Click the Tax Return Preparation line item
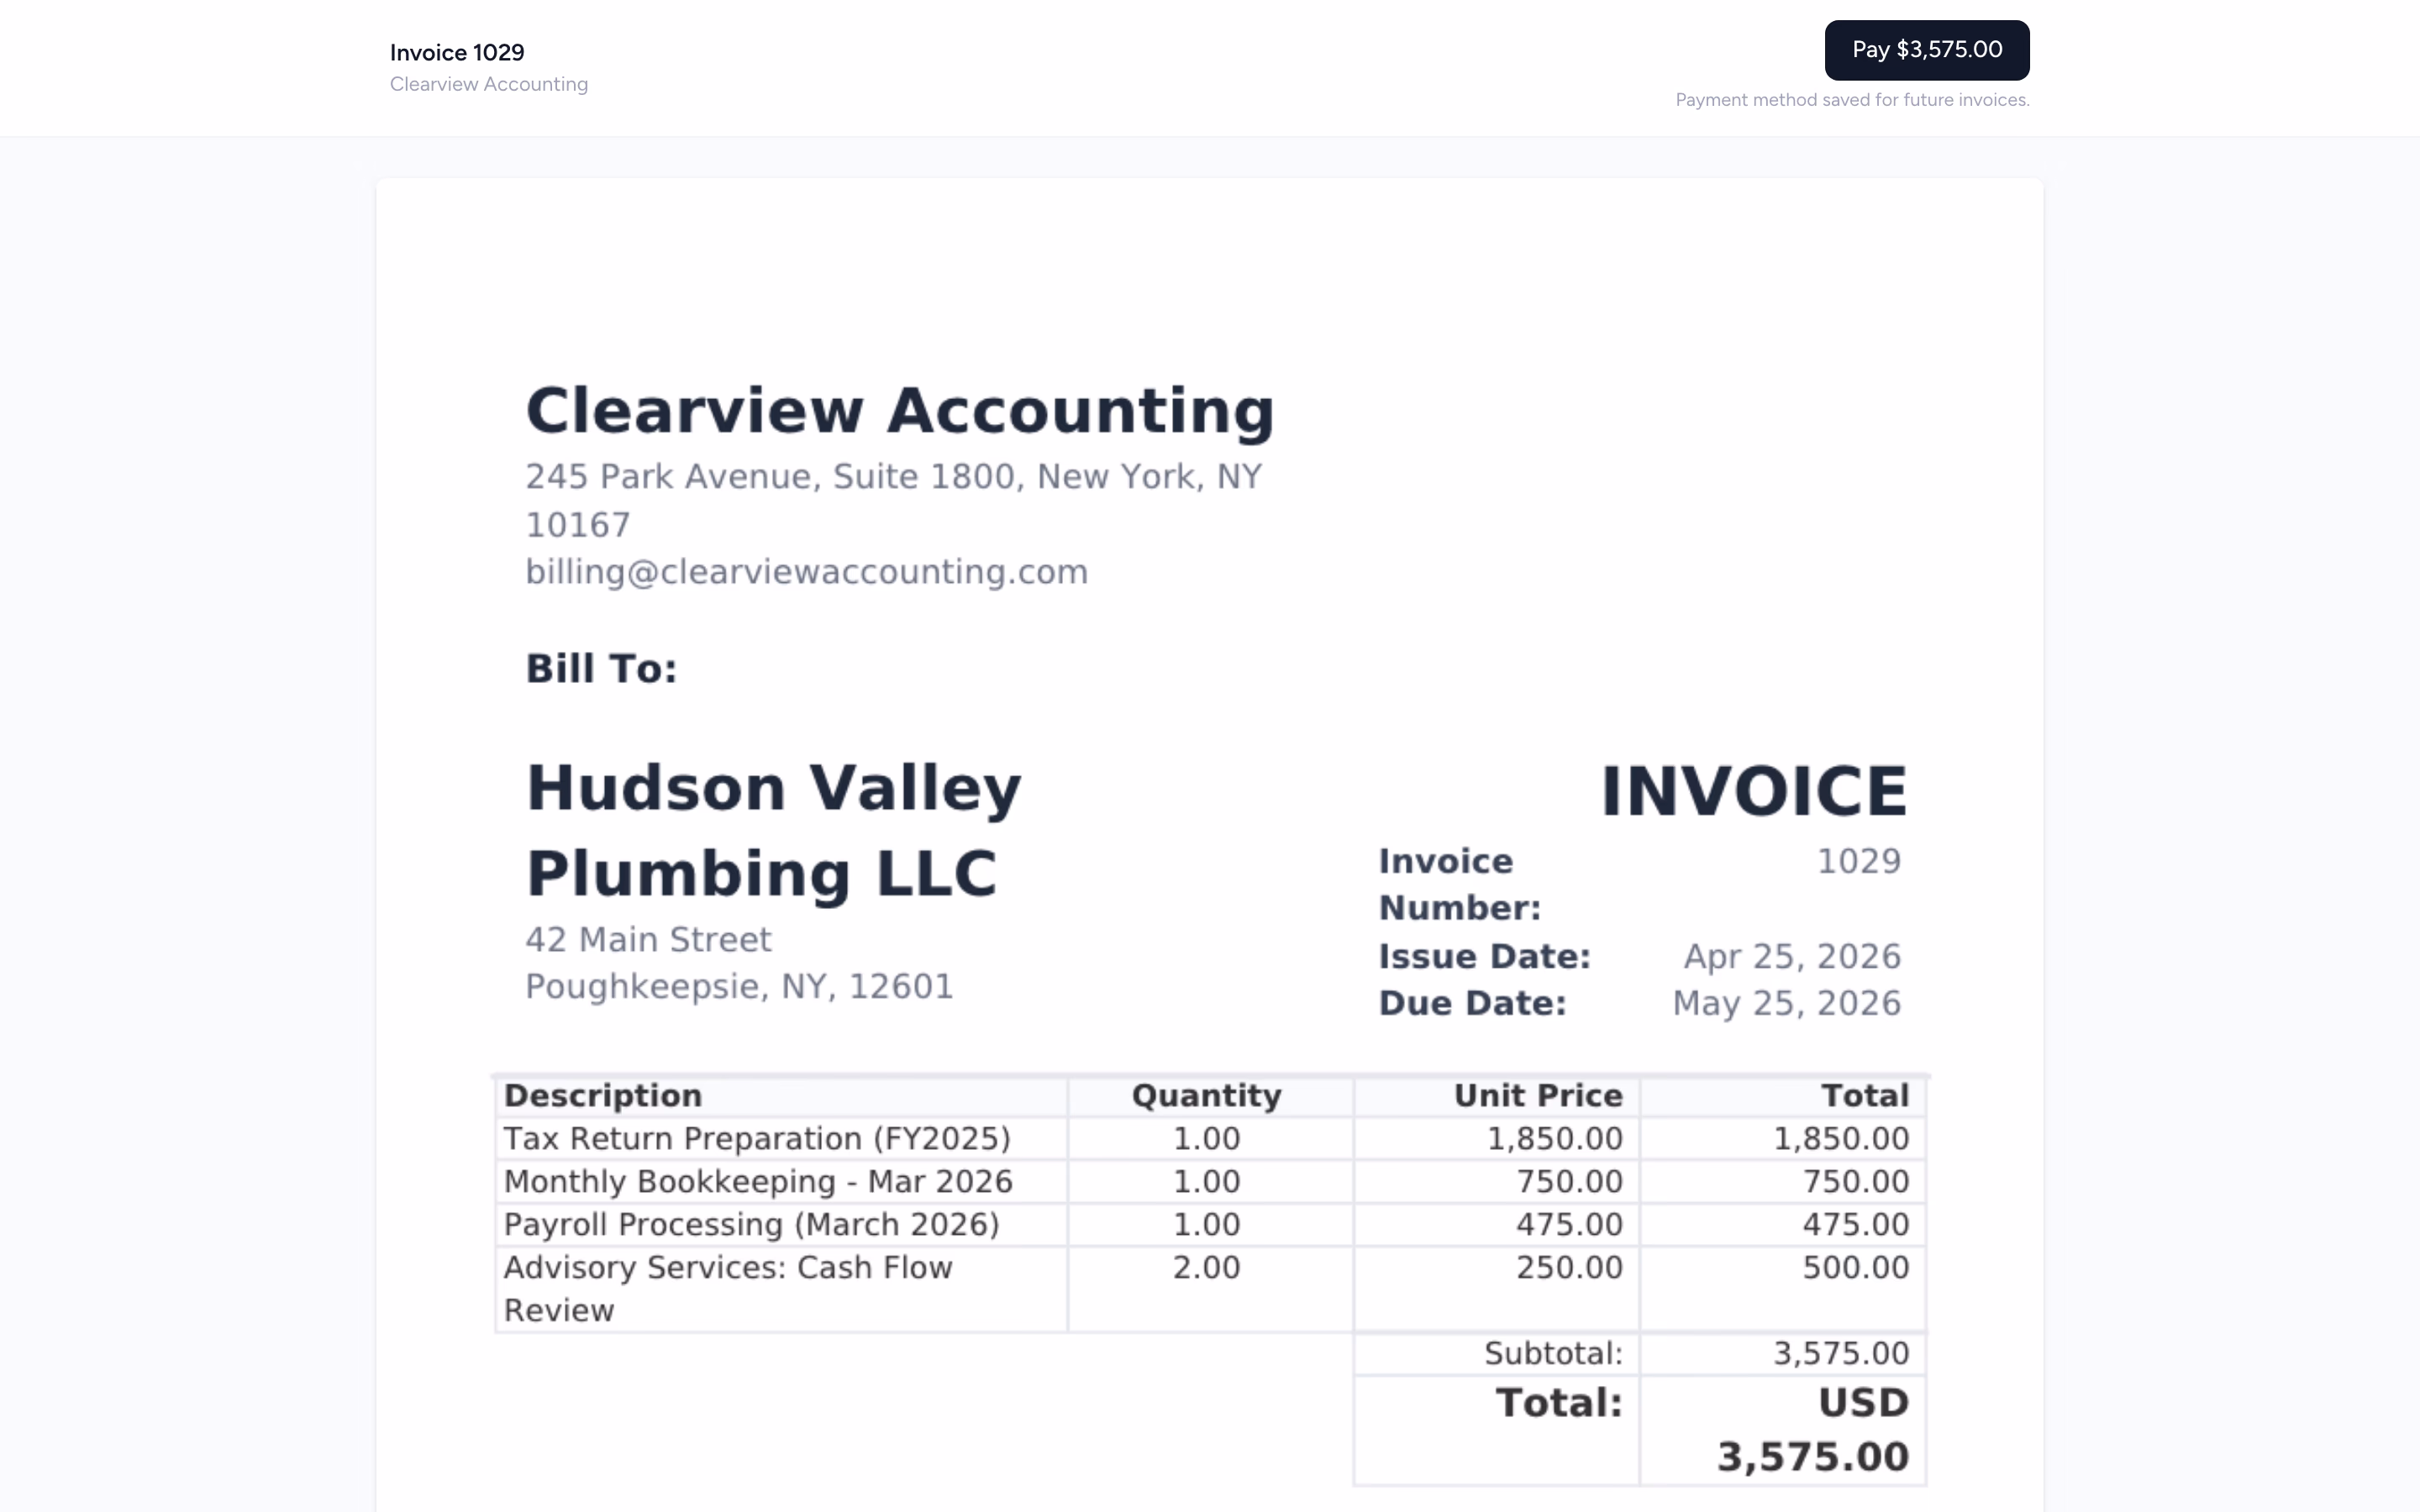The height and width of the screenshot is (1512, 2420). [x=757, y=1137]
